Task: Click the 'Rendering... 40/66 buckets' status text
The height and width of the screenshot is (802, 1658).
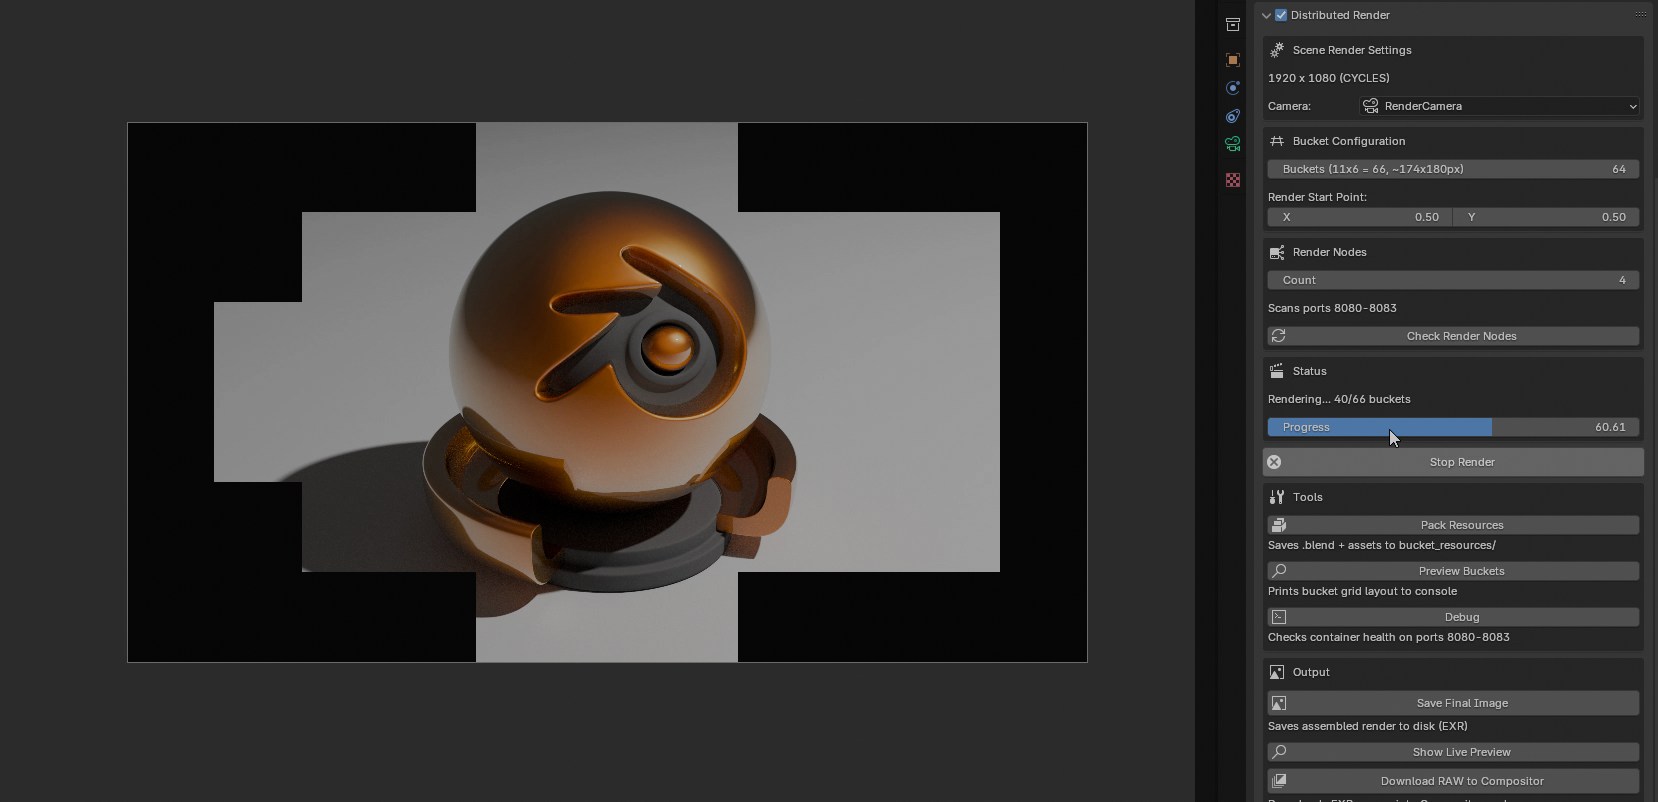Action: tap(1339, 399)
